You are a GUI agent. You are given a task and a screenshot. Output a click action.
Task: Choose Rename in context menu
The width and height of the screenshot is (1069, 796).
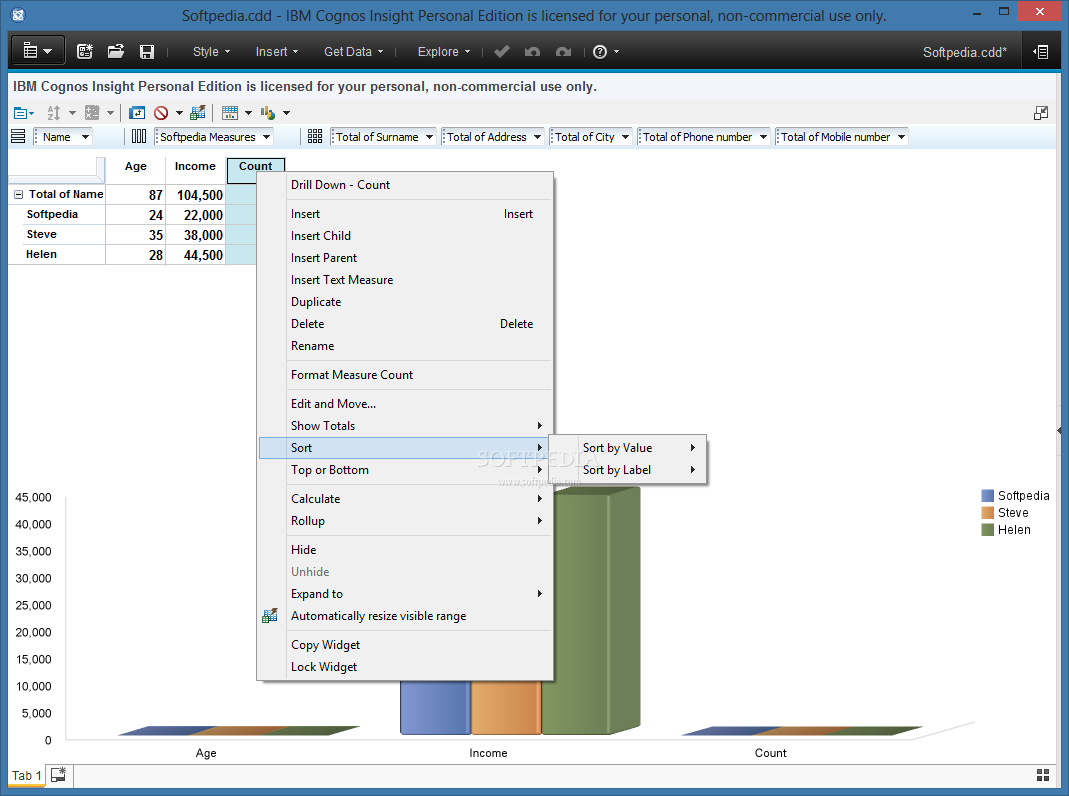[406, 346]
